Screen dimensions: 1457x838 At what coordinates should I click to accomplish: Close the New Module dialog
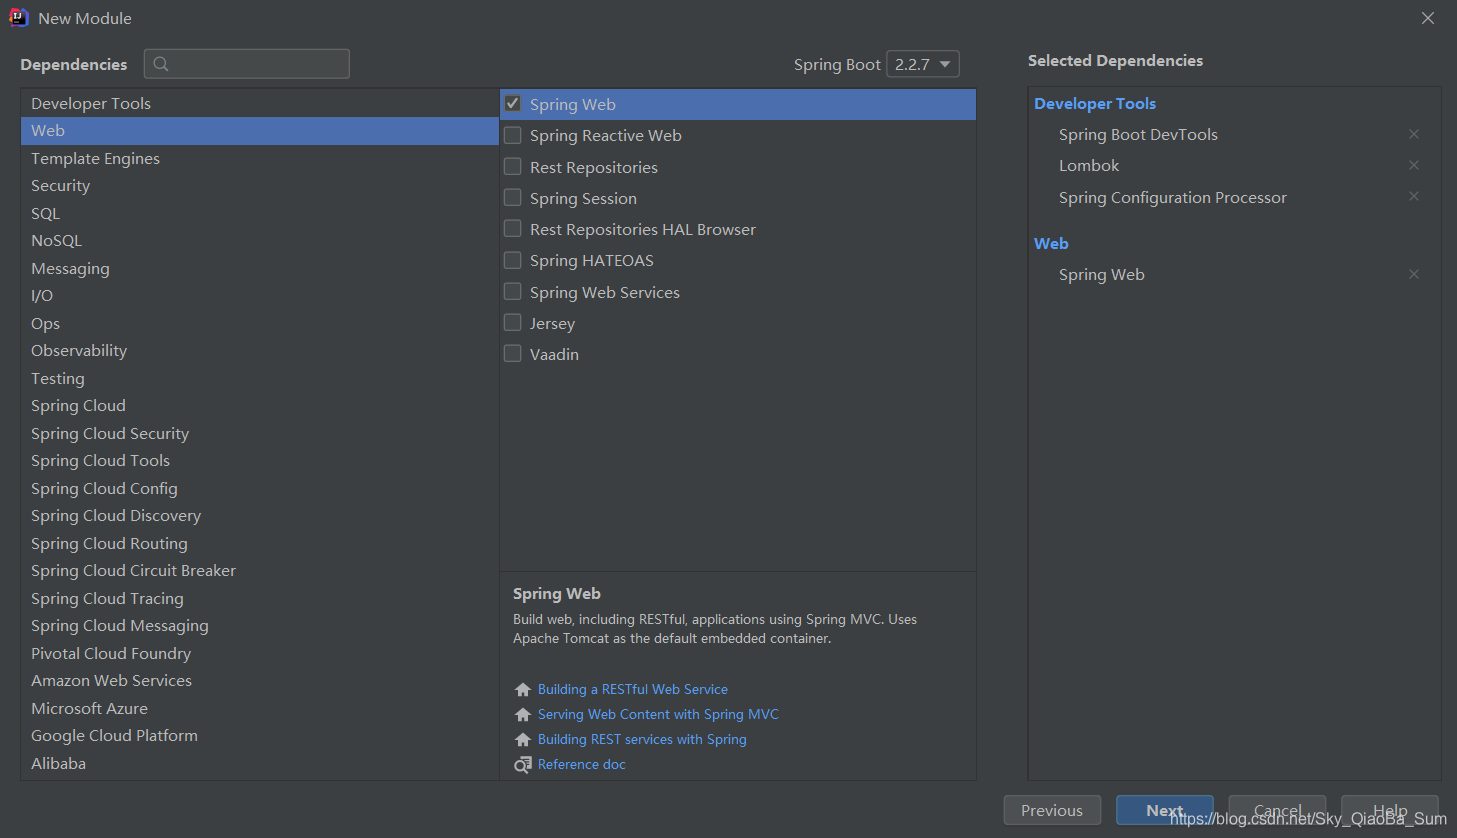[1428, 18]
